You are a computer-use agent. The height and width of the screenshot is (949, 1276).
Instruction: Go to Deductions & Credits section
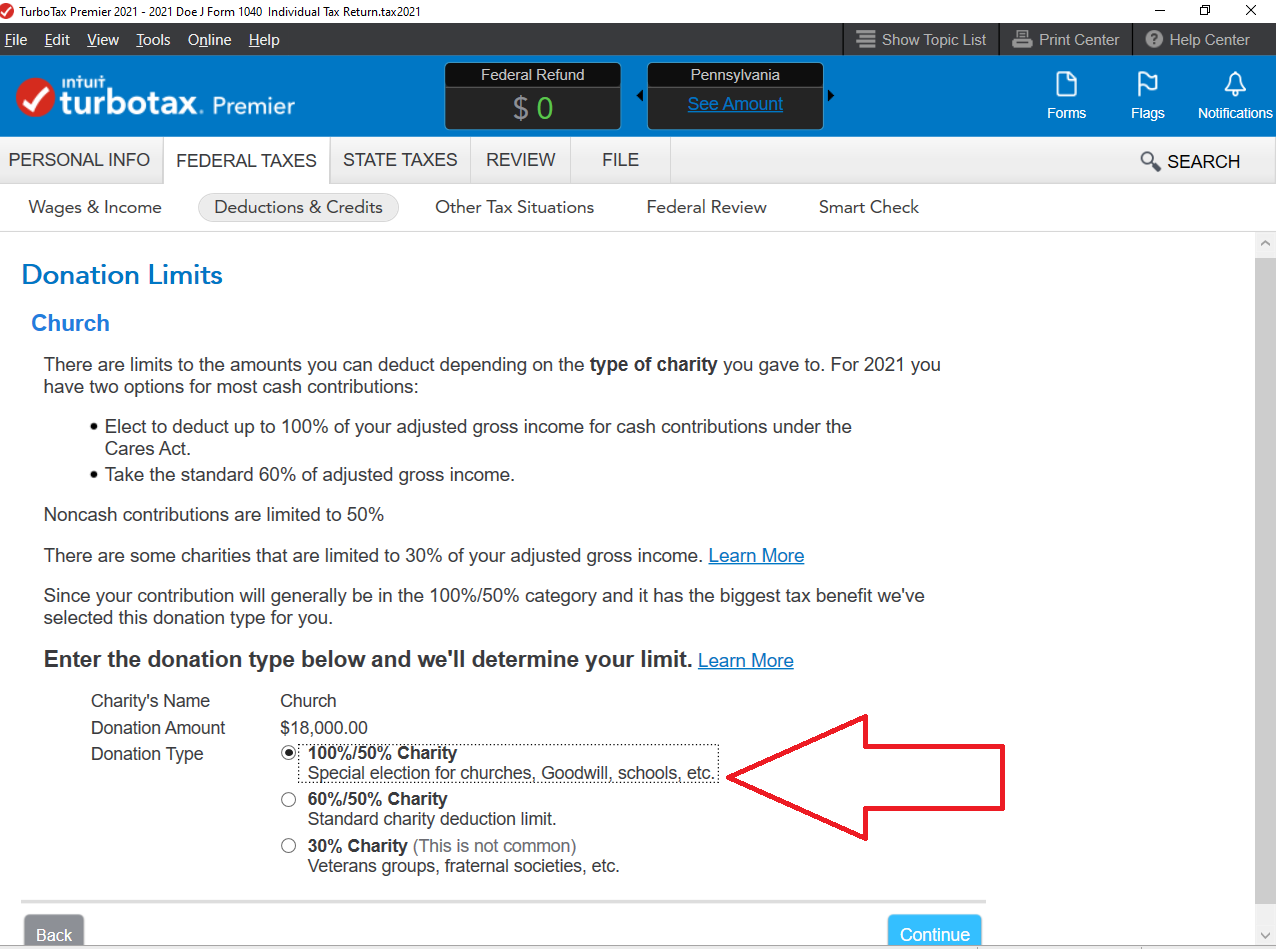(x=298, y=207)
